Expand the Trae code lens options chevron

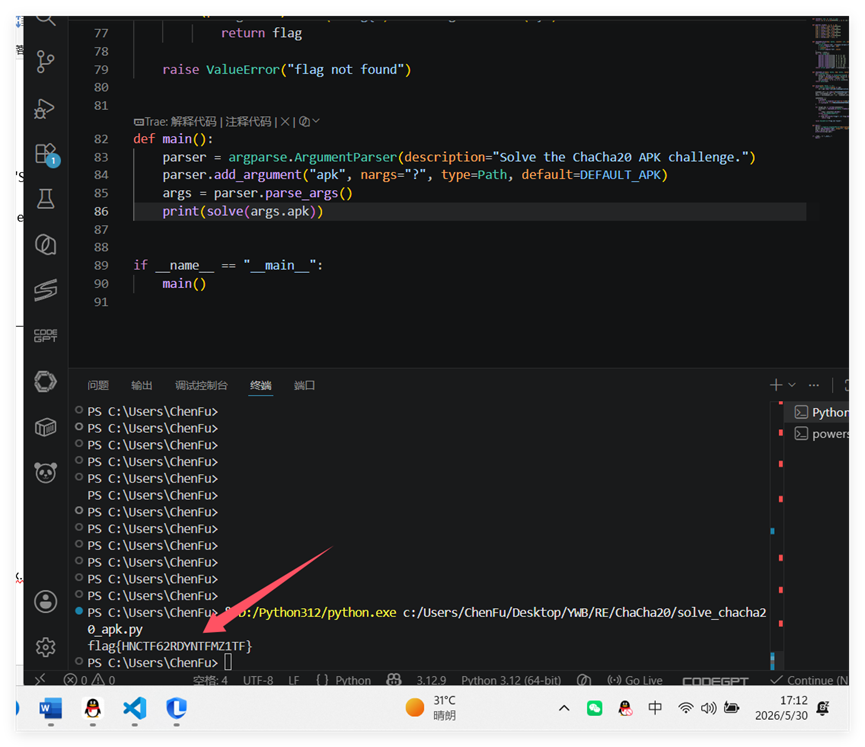click(317, 121)
